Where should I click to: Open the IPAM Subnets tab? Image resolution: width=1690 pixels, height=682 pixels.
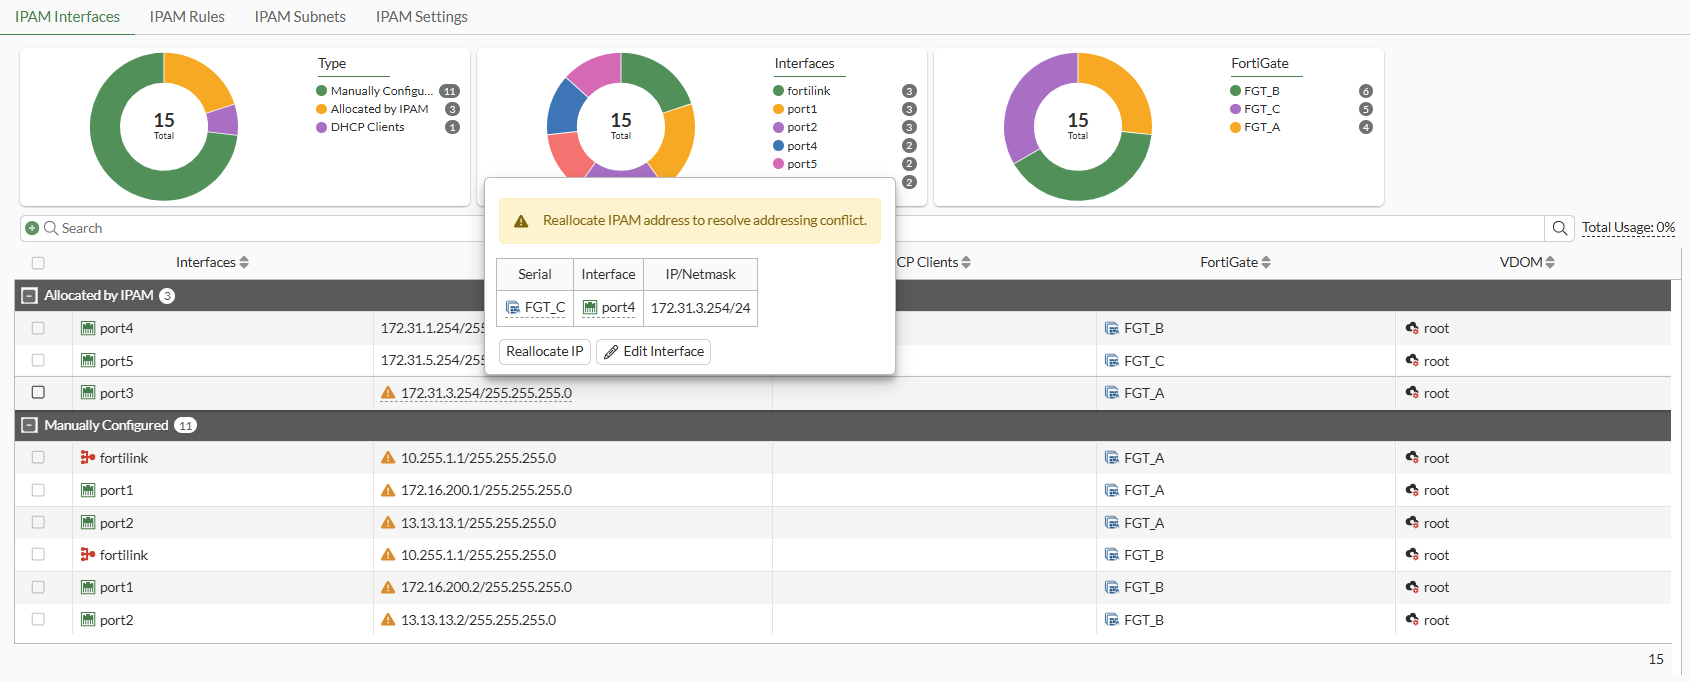[x=300, y=17]
